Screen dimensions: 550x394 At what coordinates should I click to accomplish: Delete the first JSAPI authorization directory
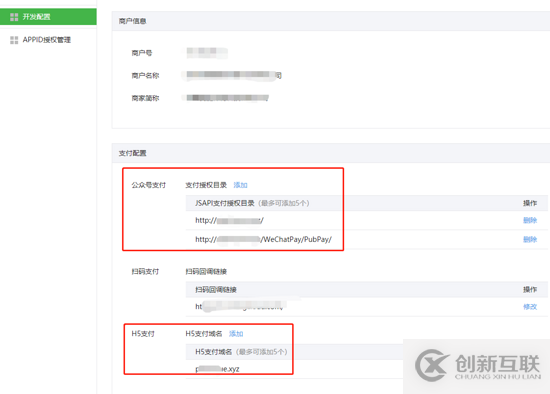pyautogui.click(x=530, y=220)
